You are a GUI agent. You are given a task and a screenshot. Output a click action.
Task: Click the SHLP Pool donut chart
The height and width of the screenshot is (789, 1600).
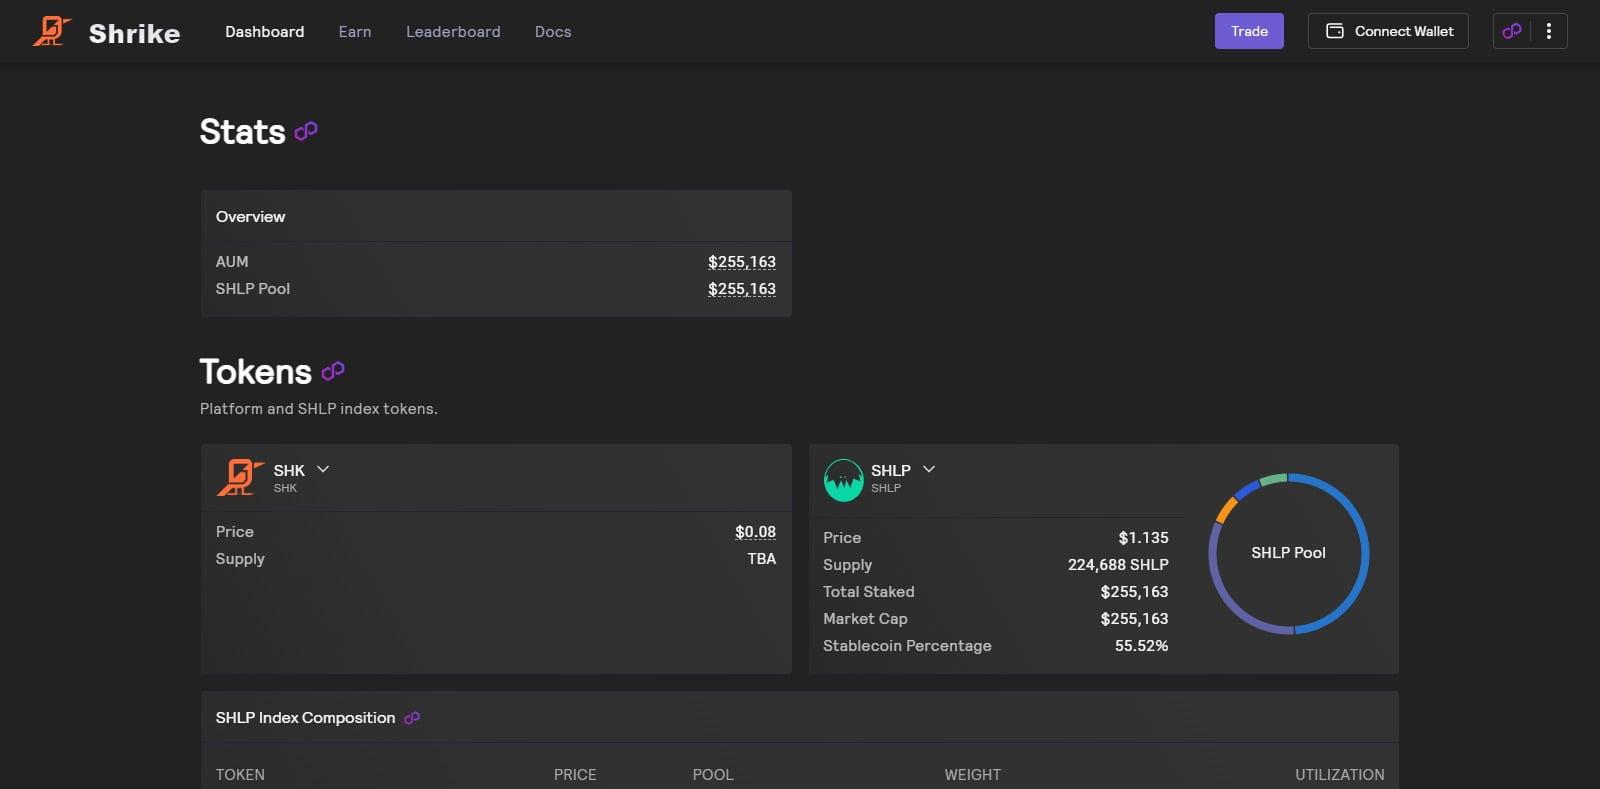point(1288,553)
